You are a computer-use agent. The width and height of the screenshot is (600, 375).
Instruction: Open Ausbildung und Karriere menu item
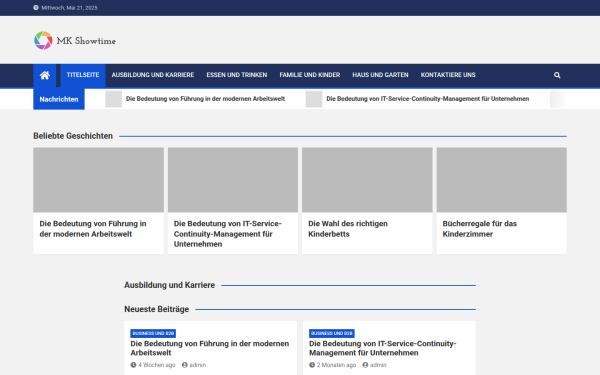coord(153,75)
